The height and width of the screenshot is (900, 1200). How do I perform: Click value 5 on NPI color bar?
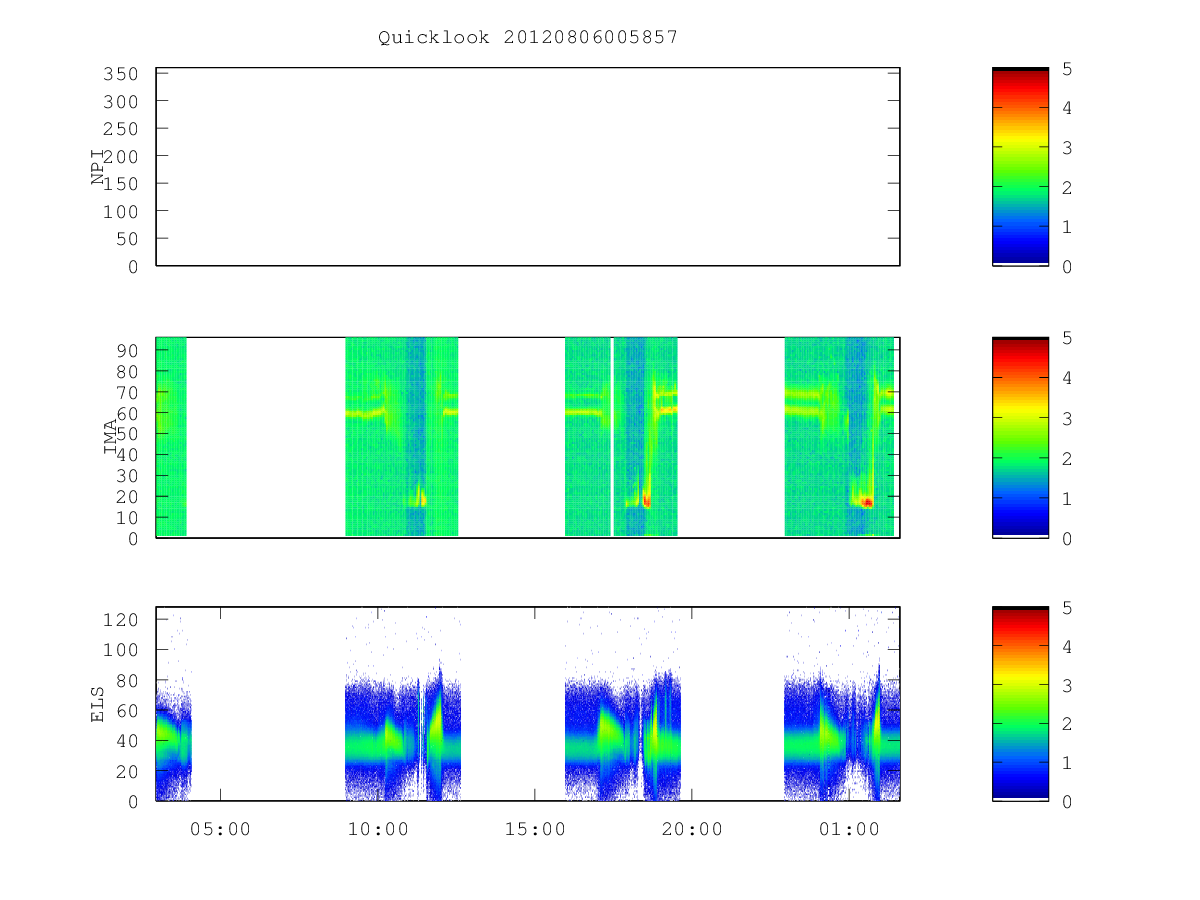[1066, 69]
